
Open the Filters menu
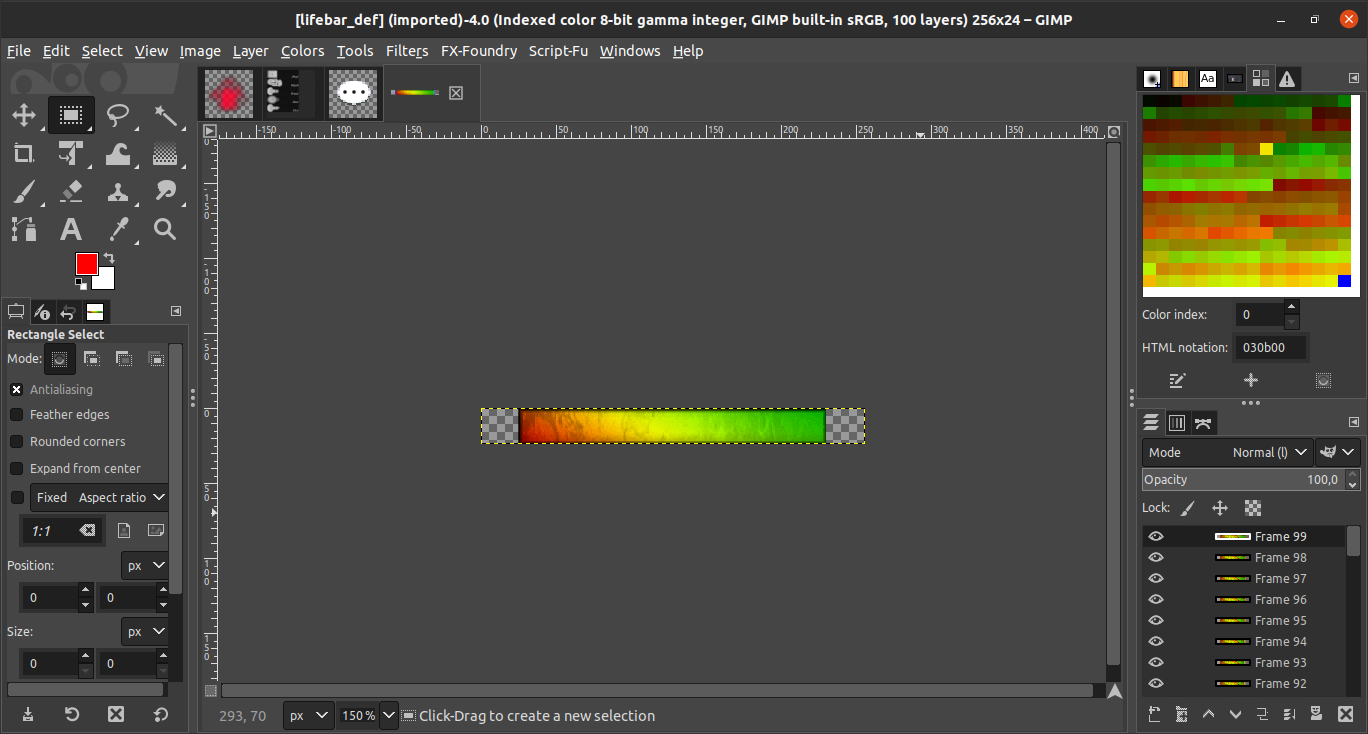point(406,51)
